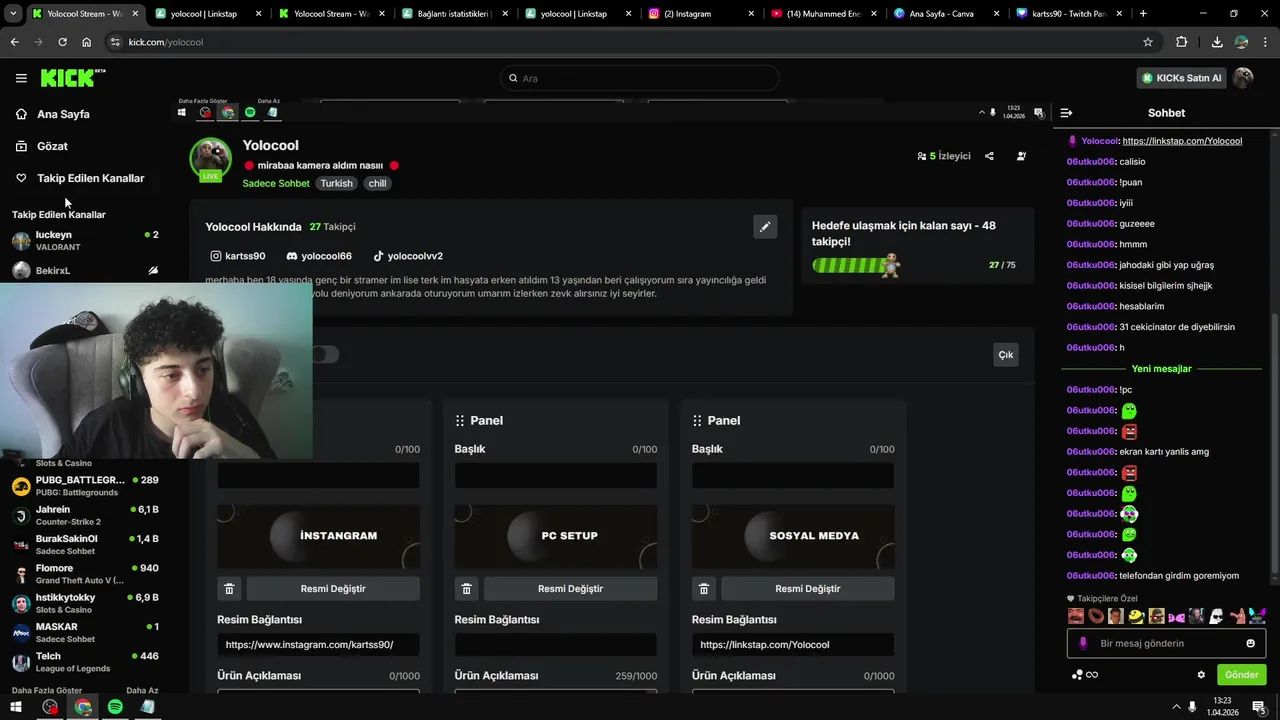The image size is (1280, 720).
Task: Collapse the Sohbet chat panel
Action: [x=1066, y=113]
